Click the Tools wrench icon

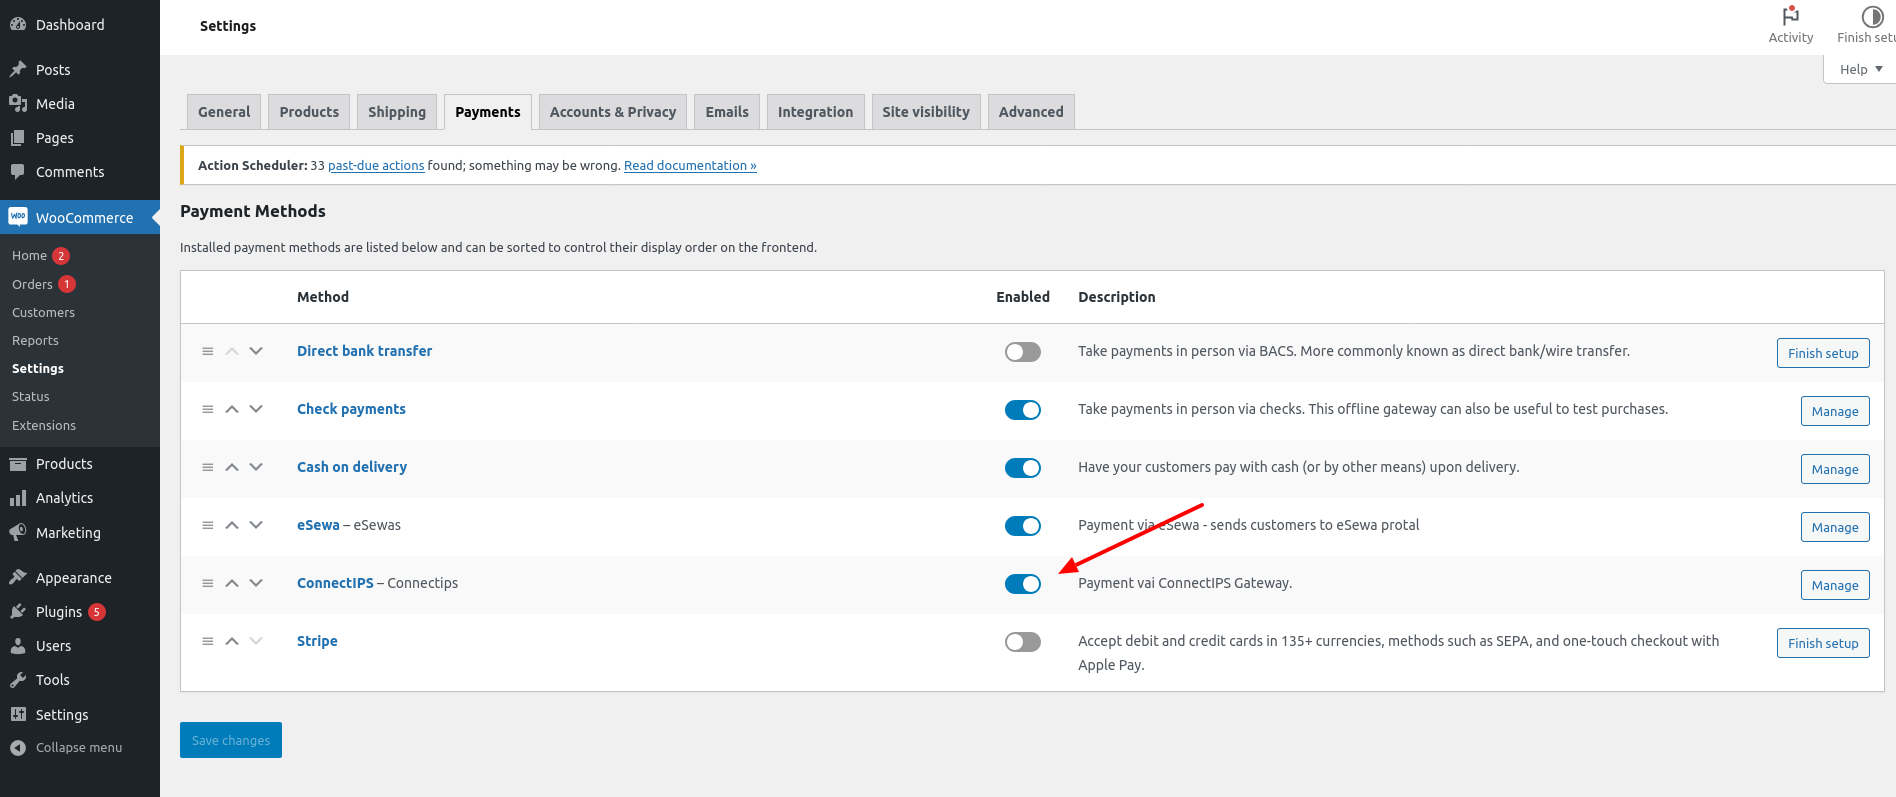pyautogui.click(x=18, y=680)
